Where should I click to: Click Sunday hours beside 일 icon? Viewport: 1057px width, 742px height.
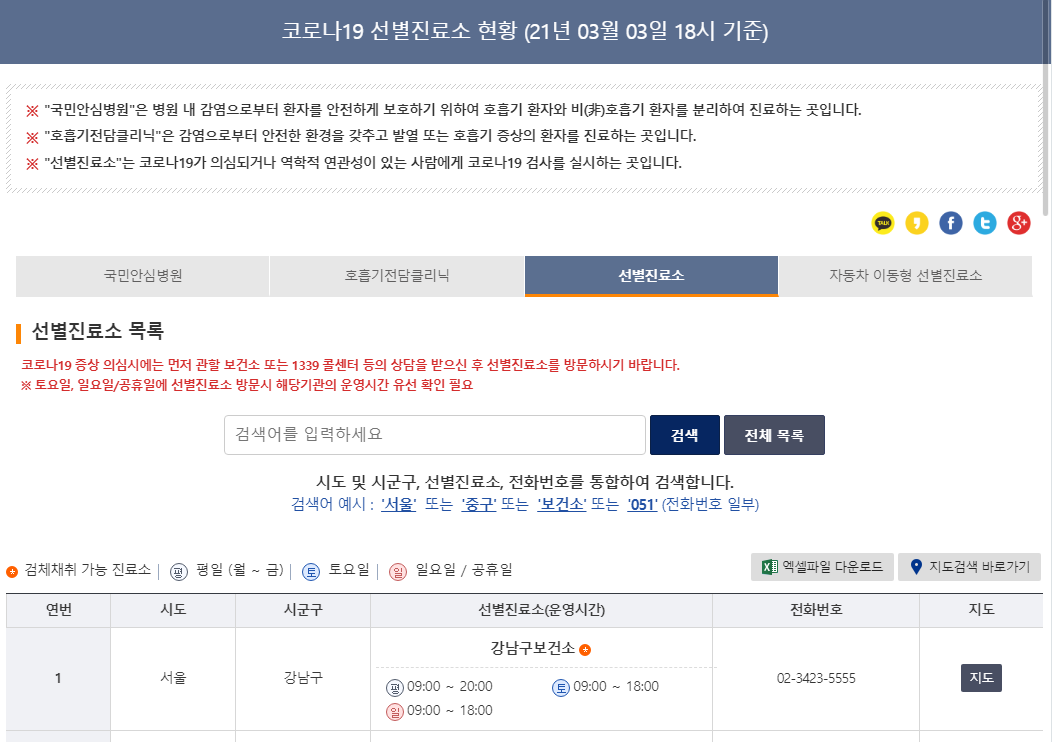click(x=450, y=711)
